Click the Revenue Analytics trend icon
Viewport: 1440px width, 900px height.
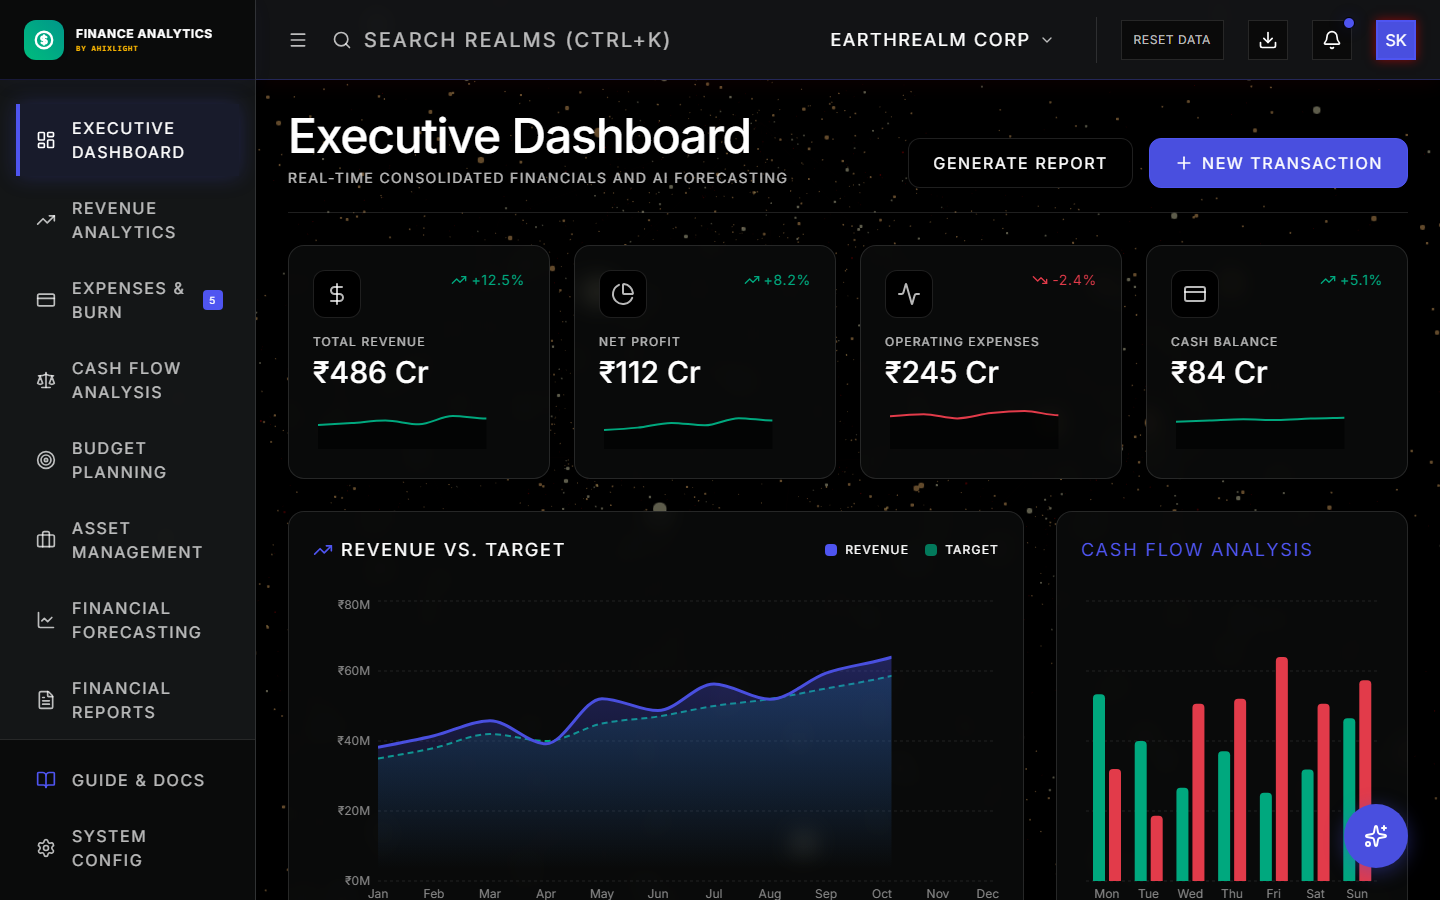click(46, 220)
